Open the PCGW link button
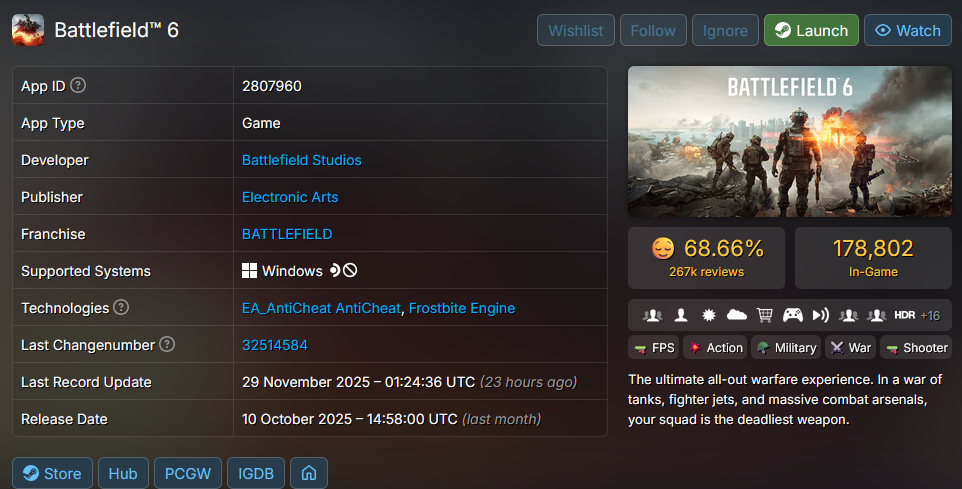The height and width of the screenshot is (489, 962). point(188,473)
